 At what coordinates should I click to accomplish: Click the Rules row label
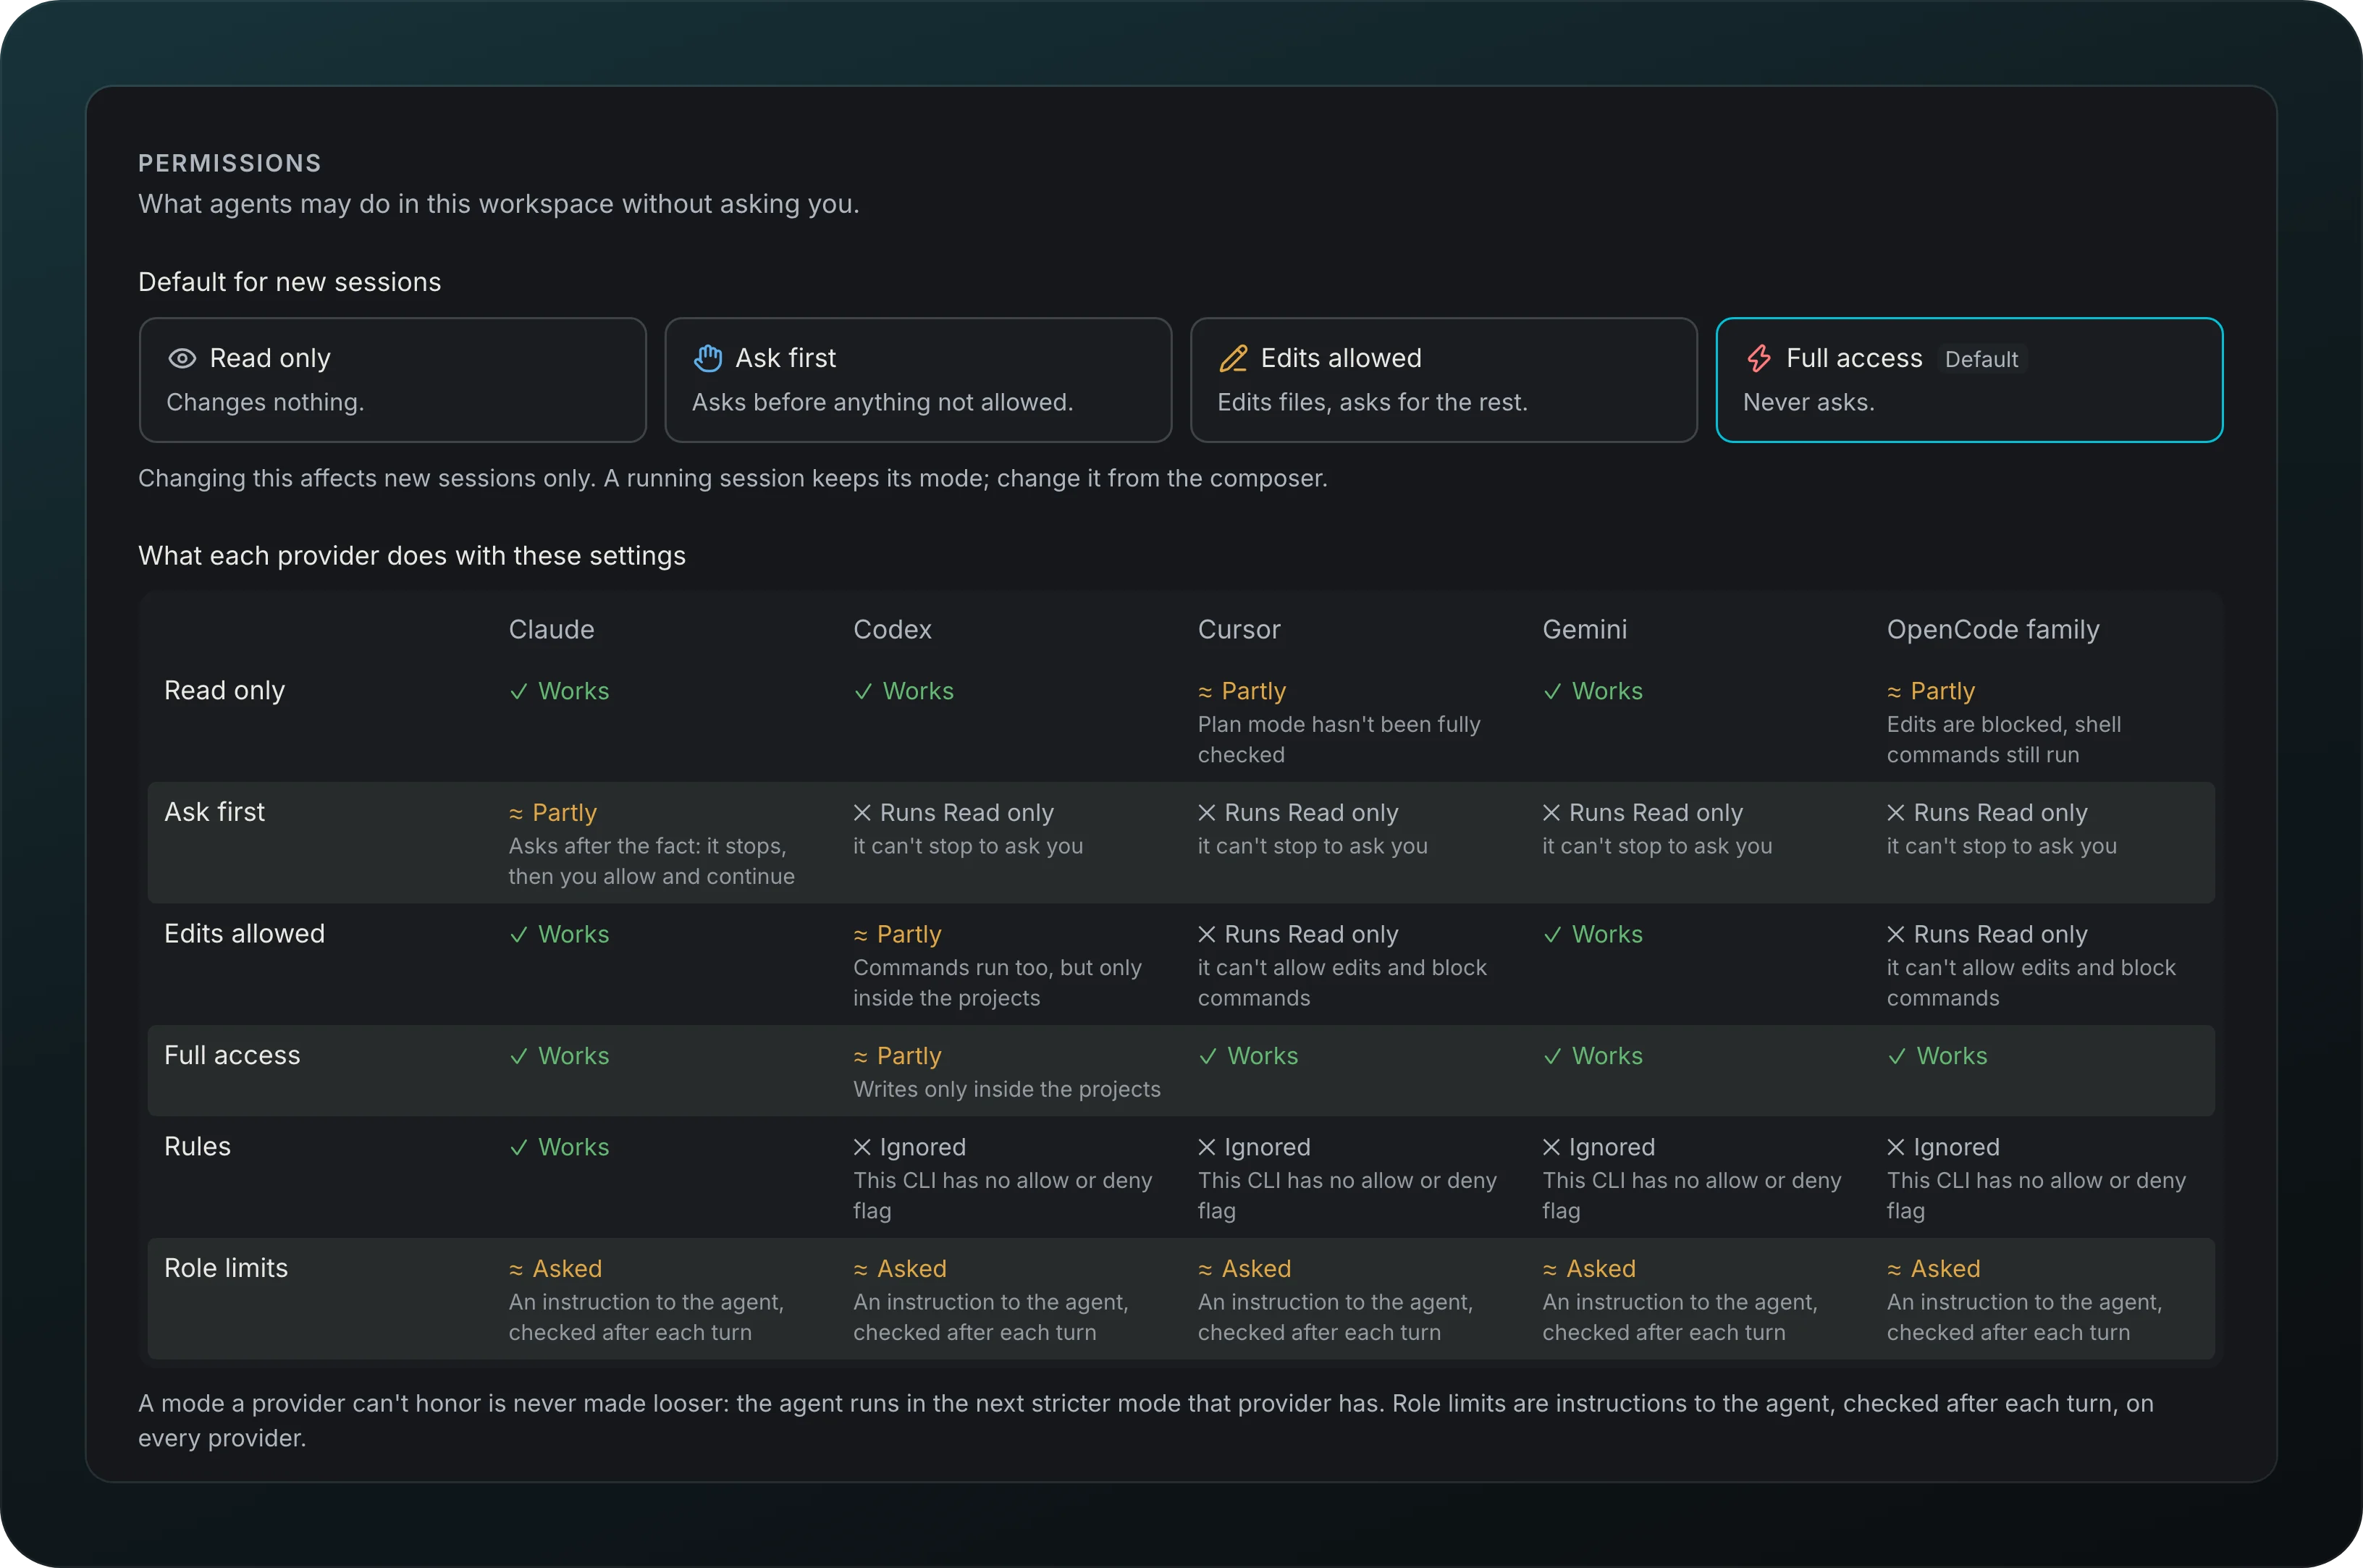(198, 1146)
